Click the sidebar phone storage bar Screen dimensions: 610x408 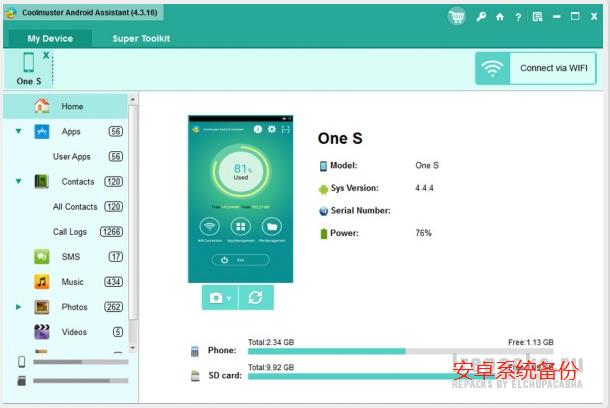point(81,362)
